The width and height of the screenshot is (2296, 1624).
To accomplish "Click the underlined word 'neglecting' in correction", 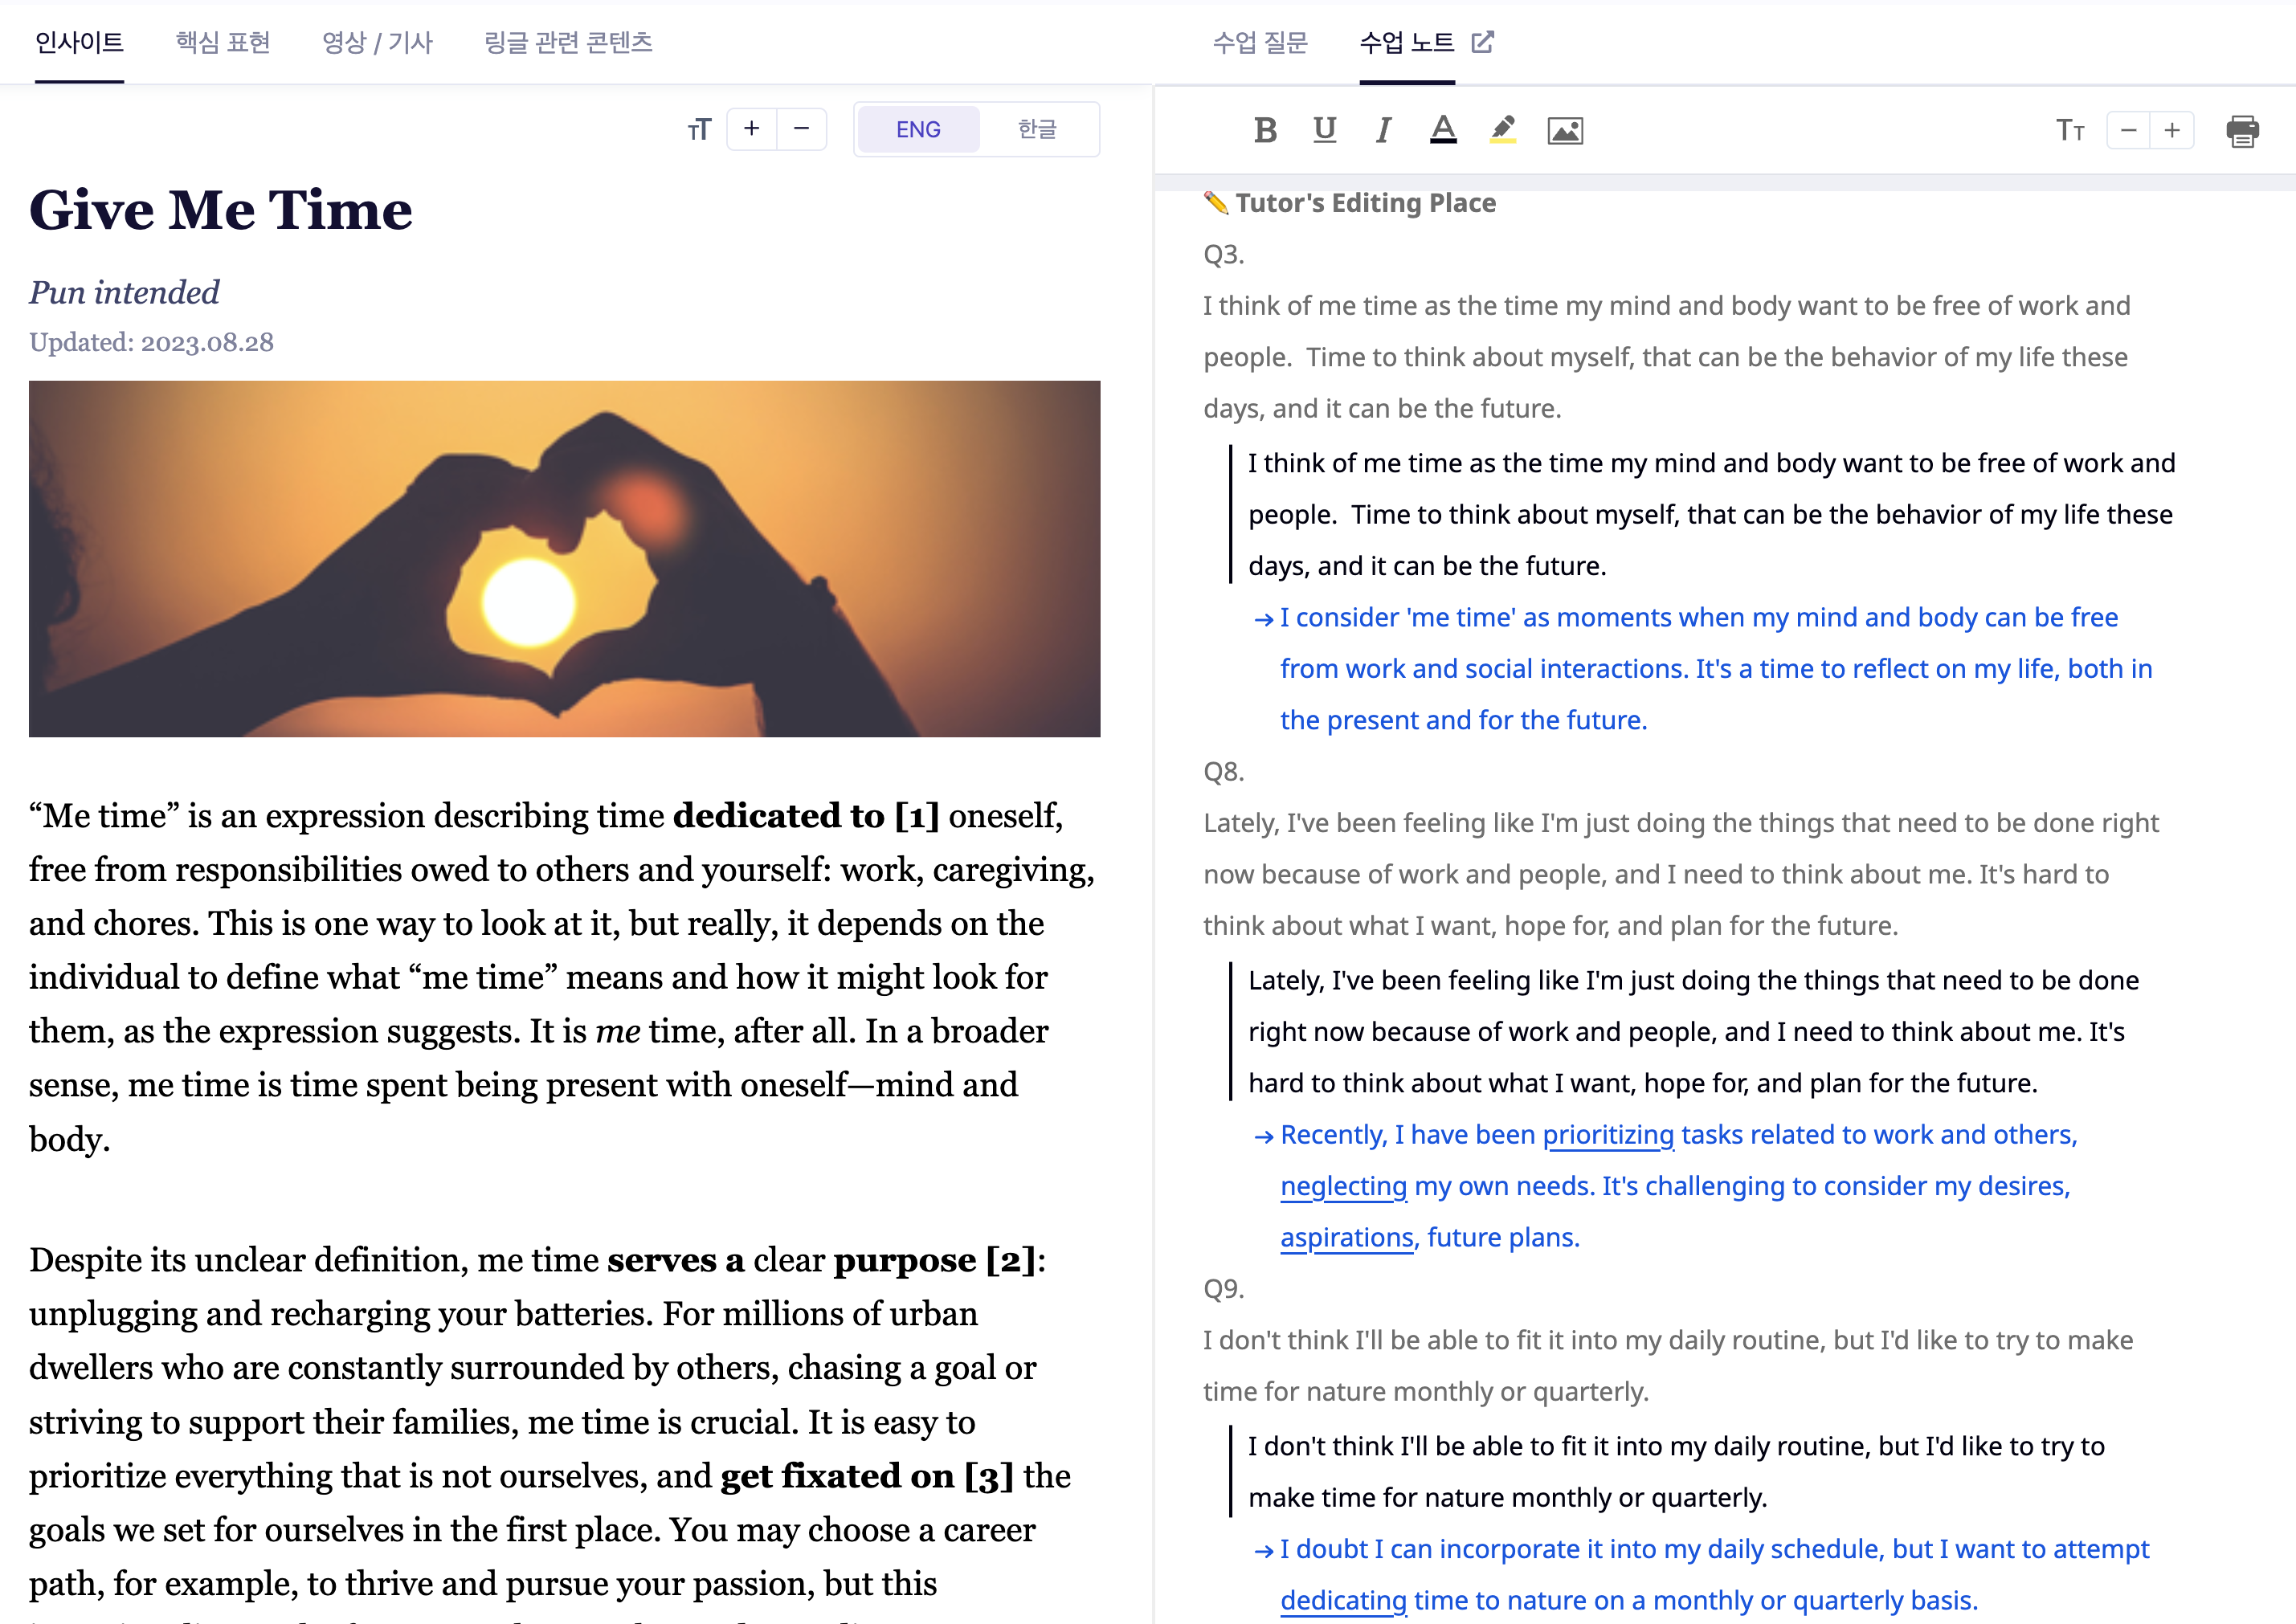I will [1343, 1186].
